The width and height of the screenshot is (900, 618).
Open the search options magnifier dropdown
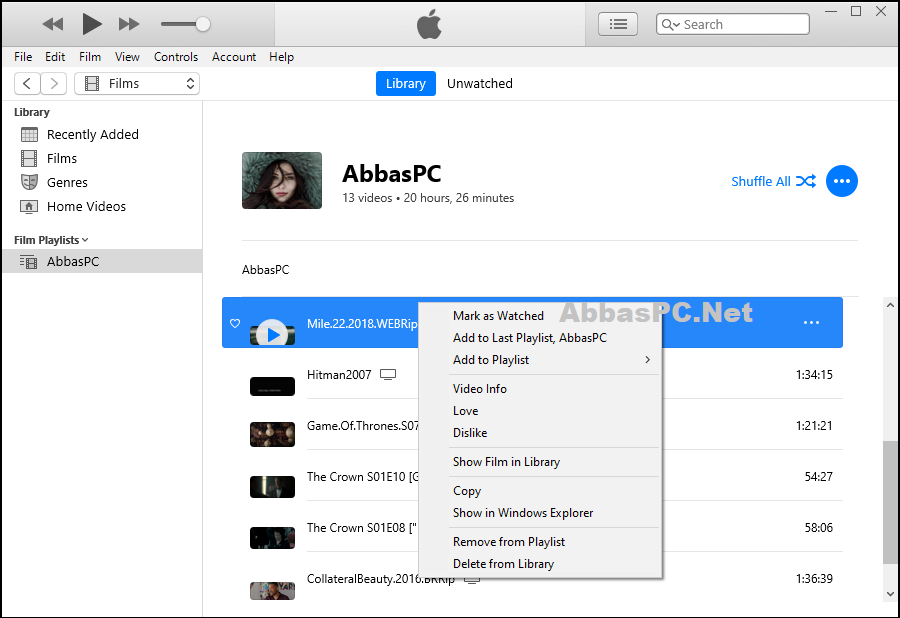click(x=670, y=24)
